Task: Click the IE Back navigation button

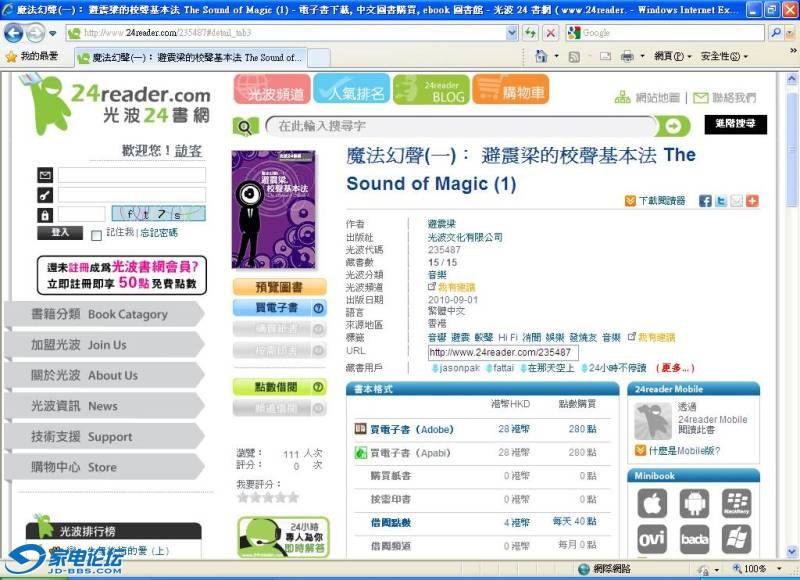Action: [13, 33]
